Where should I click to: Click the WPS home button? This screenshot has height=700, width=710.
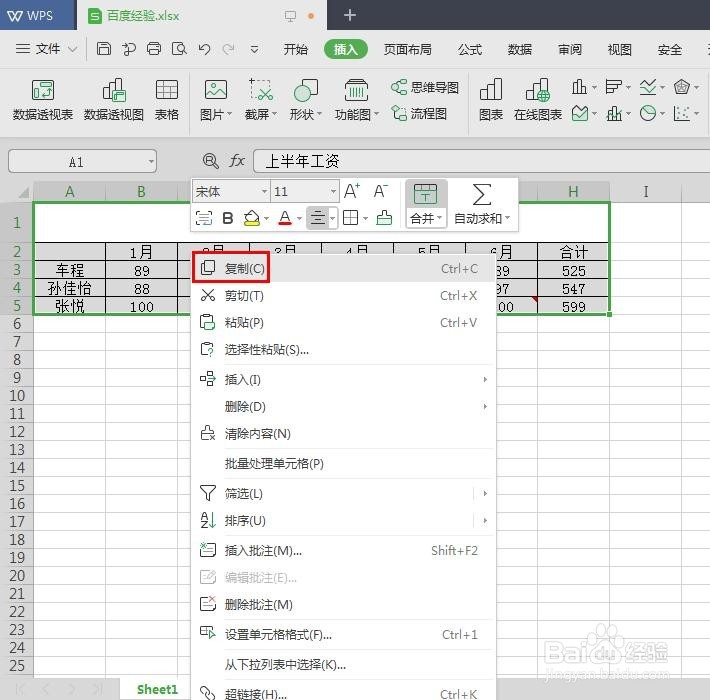click(x=38, y=15)
